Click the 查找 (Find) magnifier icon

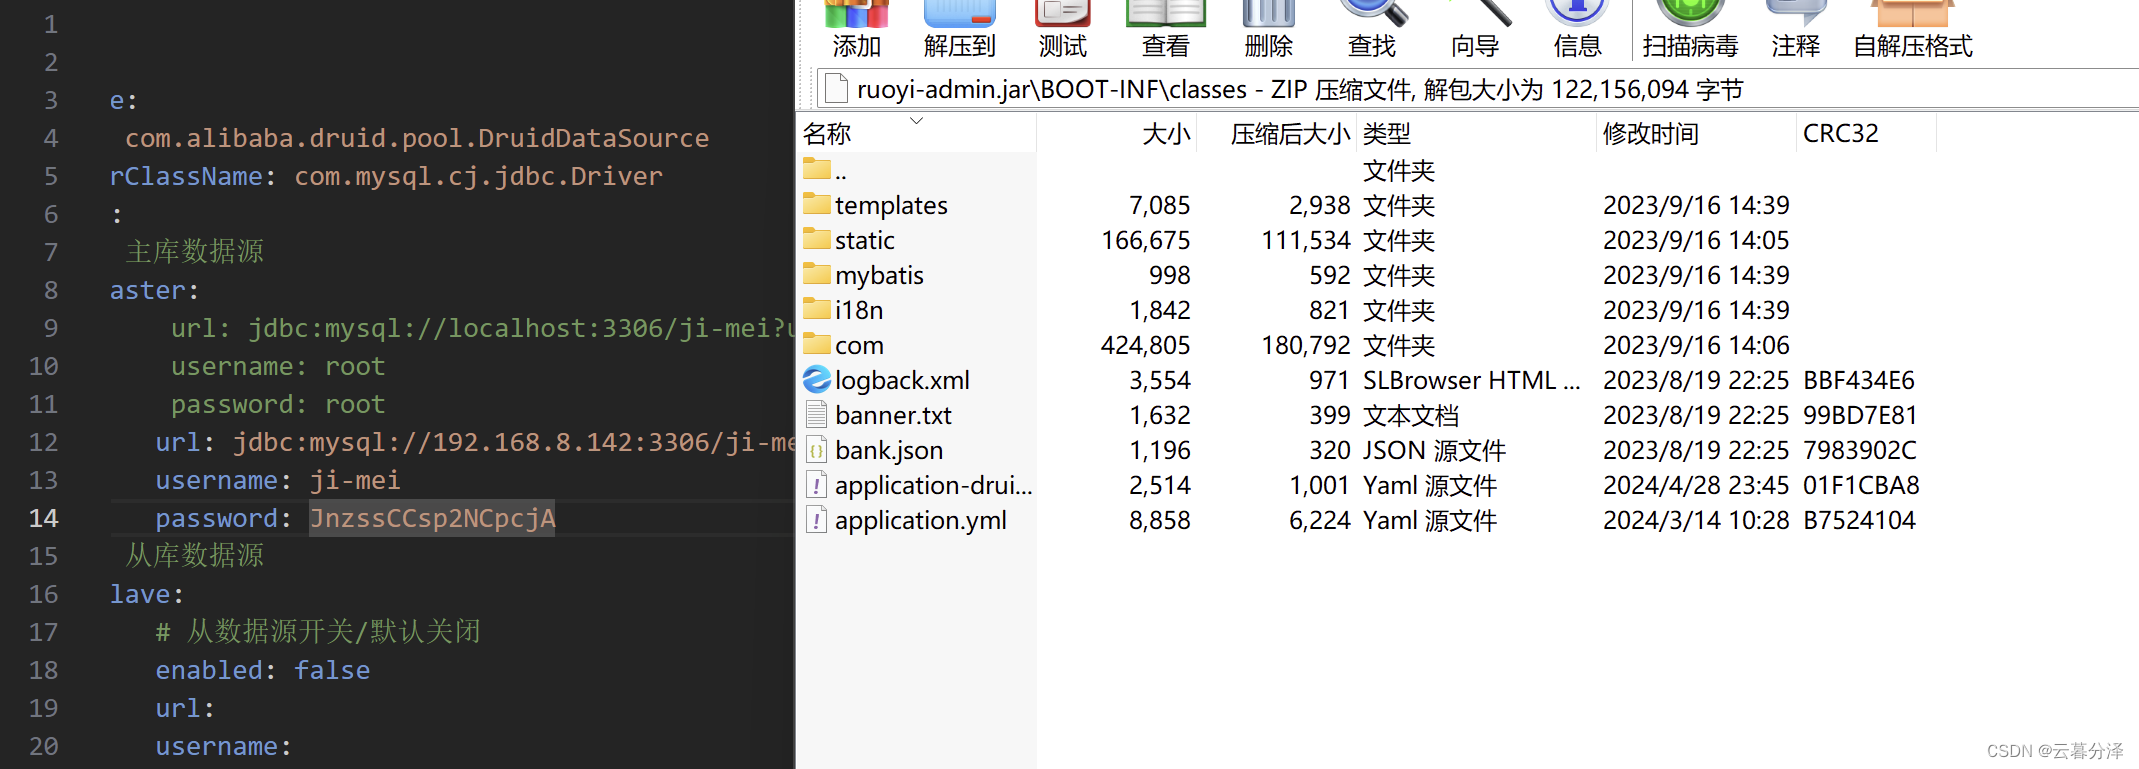click(x=1371, y=28)
